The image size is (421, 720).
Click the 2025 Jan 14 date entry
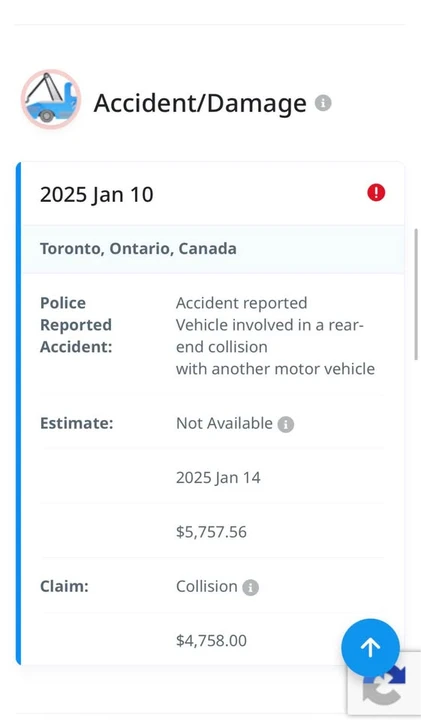pyautogui.click(x=218, y=478)
